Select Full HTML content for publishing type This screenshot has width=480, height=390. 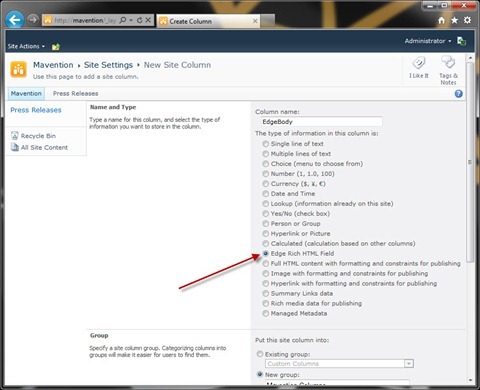[x=265, y=264]
